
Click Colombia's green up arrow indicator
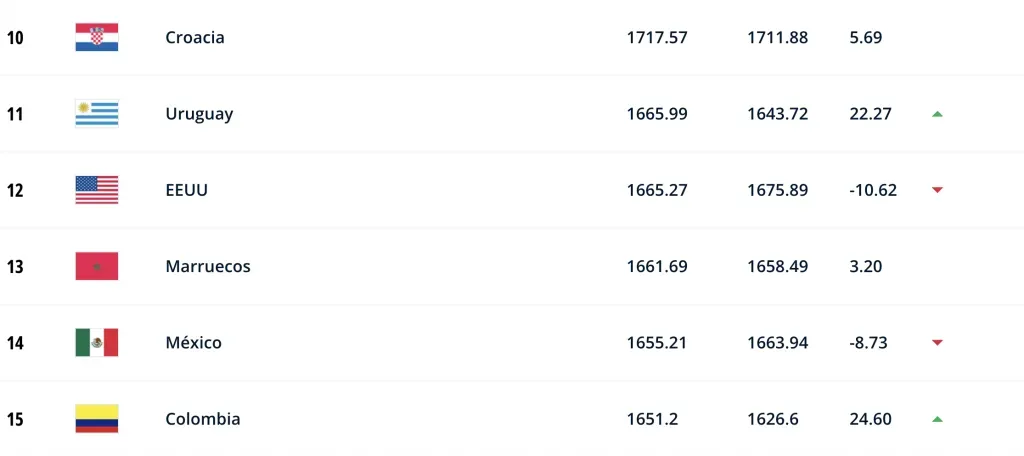(937, 419)
